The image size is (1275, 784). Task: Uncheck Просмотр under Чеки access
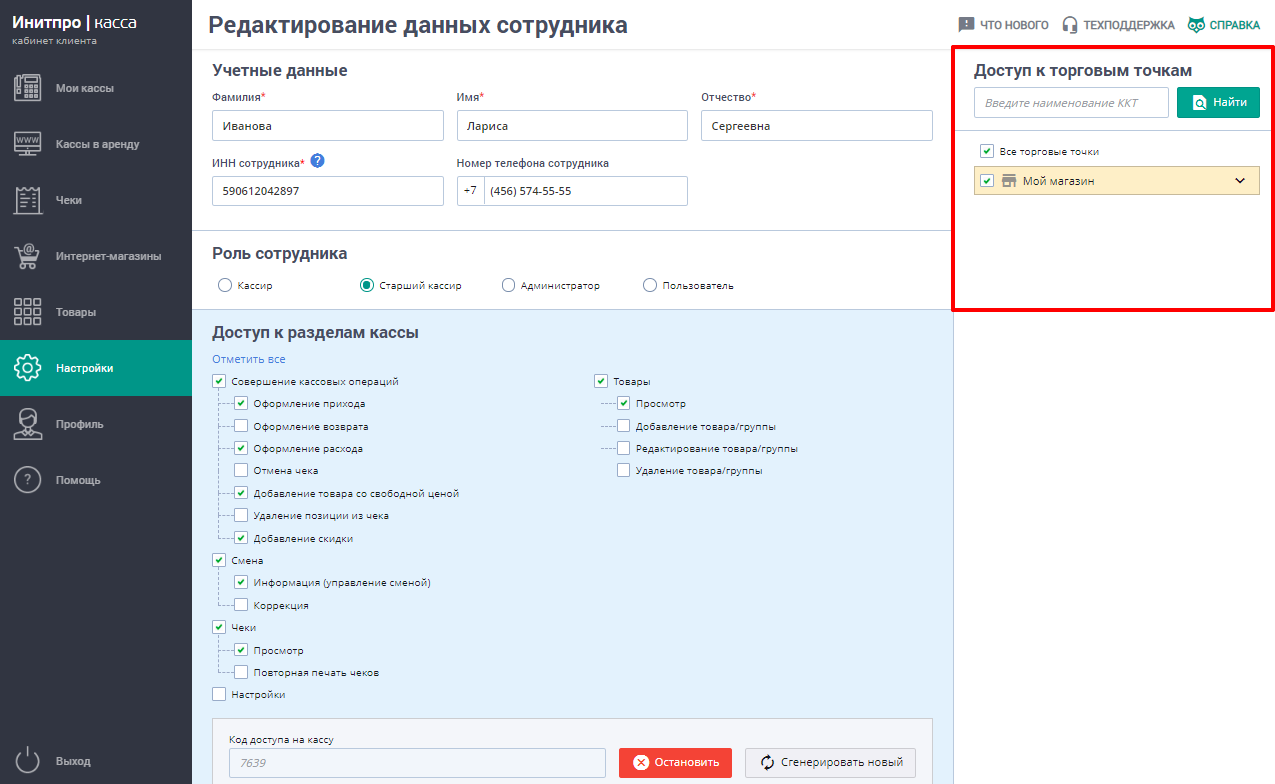click(x=241, y=651)
